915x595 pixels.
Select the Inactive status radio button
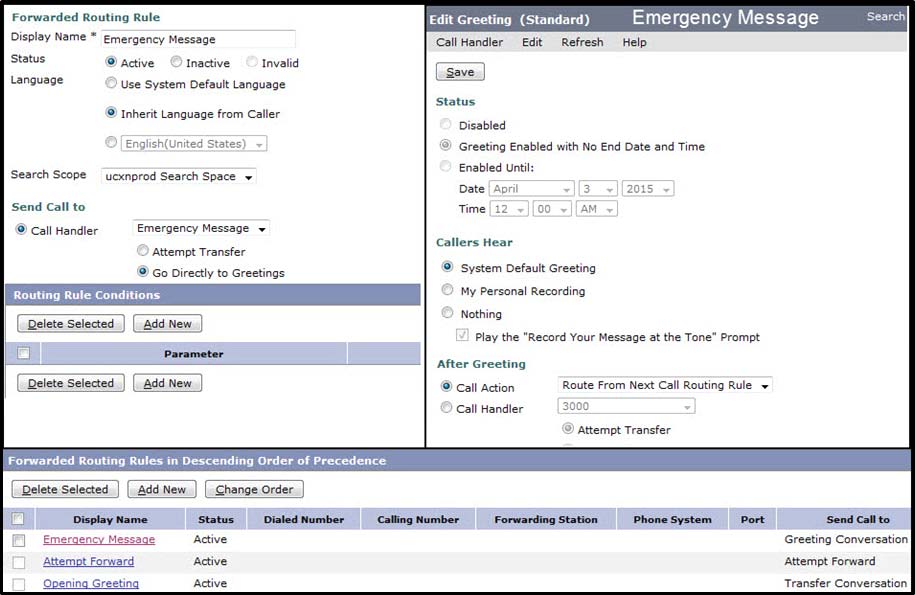pos(176,61)
